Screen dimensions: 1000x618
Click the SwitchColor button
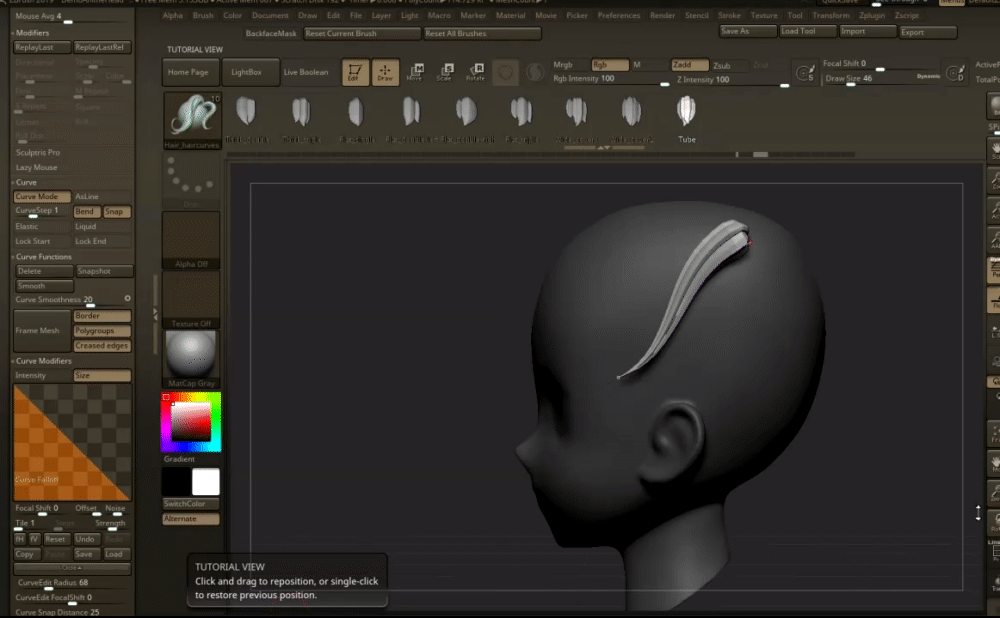(191, 504)
